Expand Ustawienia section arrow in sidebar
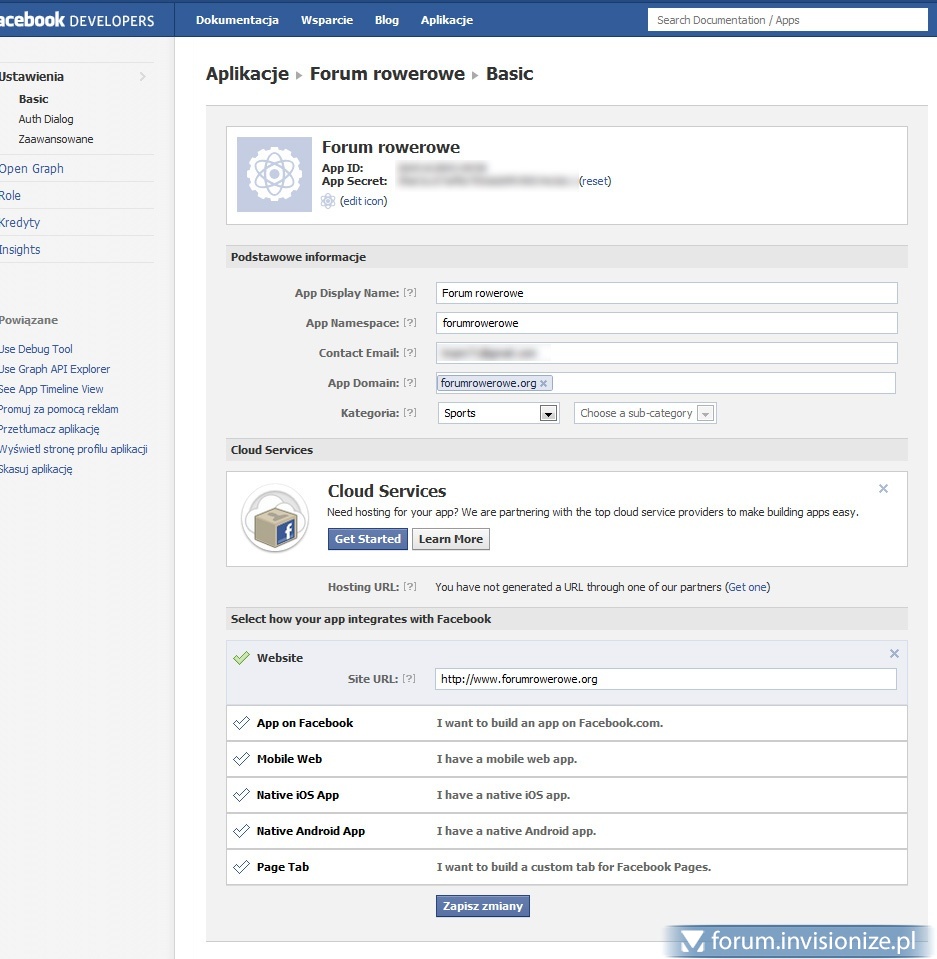This screenshot has height=959, width=937. click(x=142, y=77)
